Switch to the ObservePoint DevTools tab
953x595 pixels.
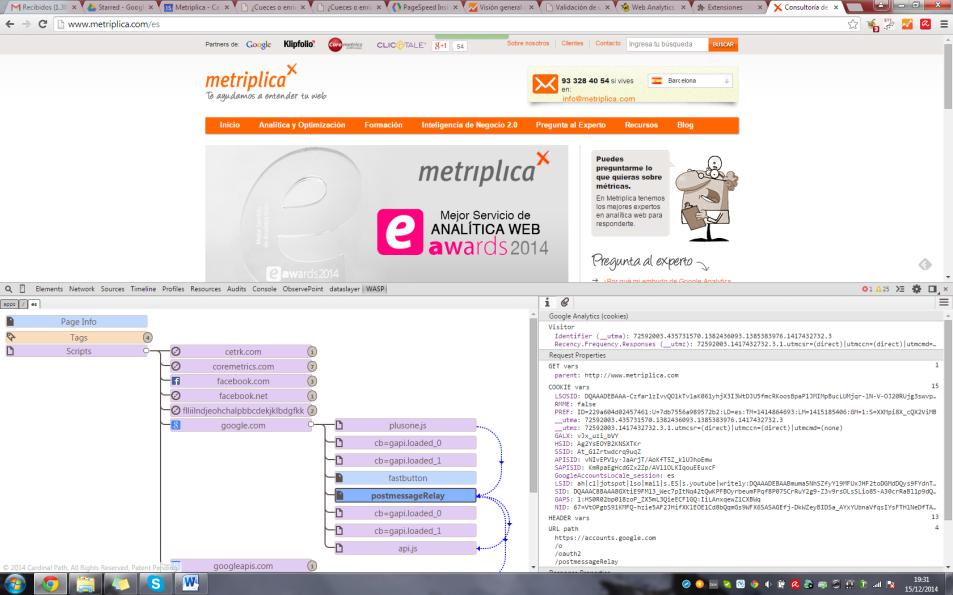point(303,289)
